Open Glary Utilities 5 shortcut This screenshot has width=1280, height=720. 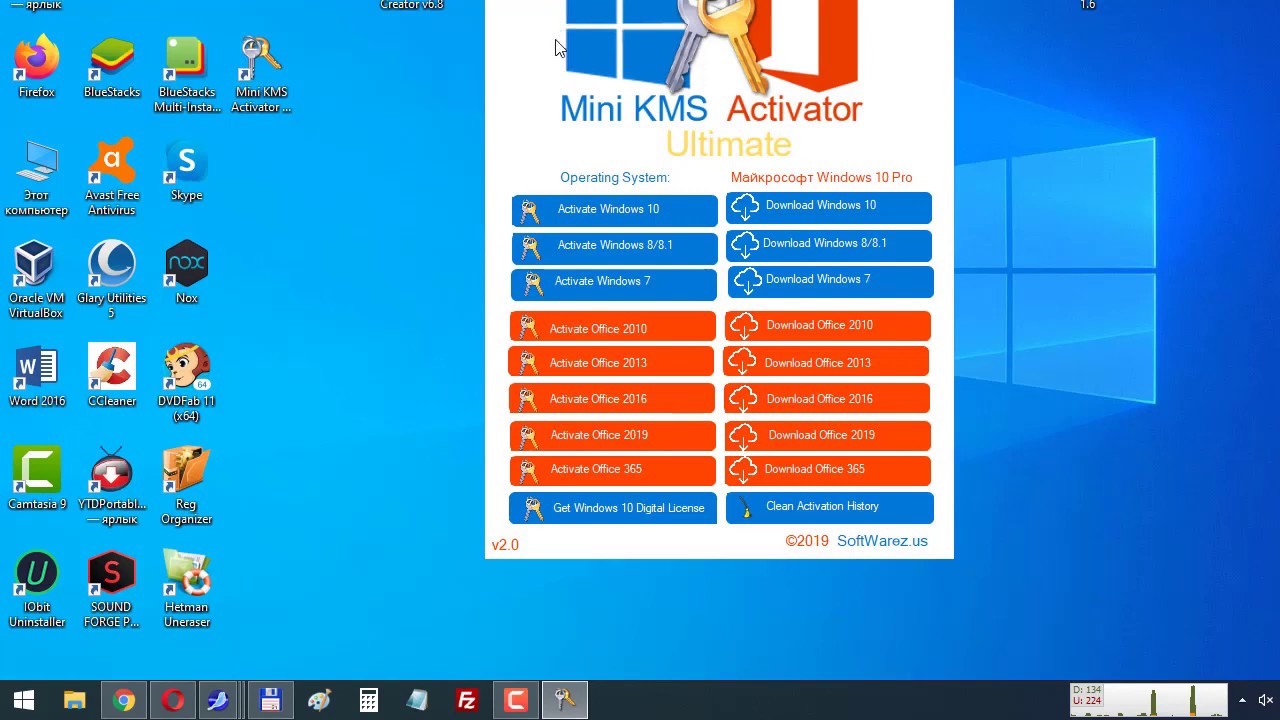click(x=112, y=281)
